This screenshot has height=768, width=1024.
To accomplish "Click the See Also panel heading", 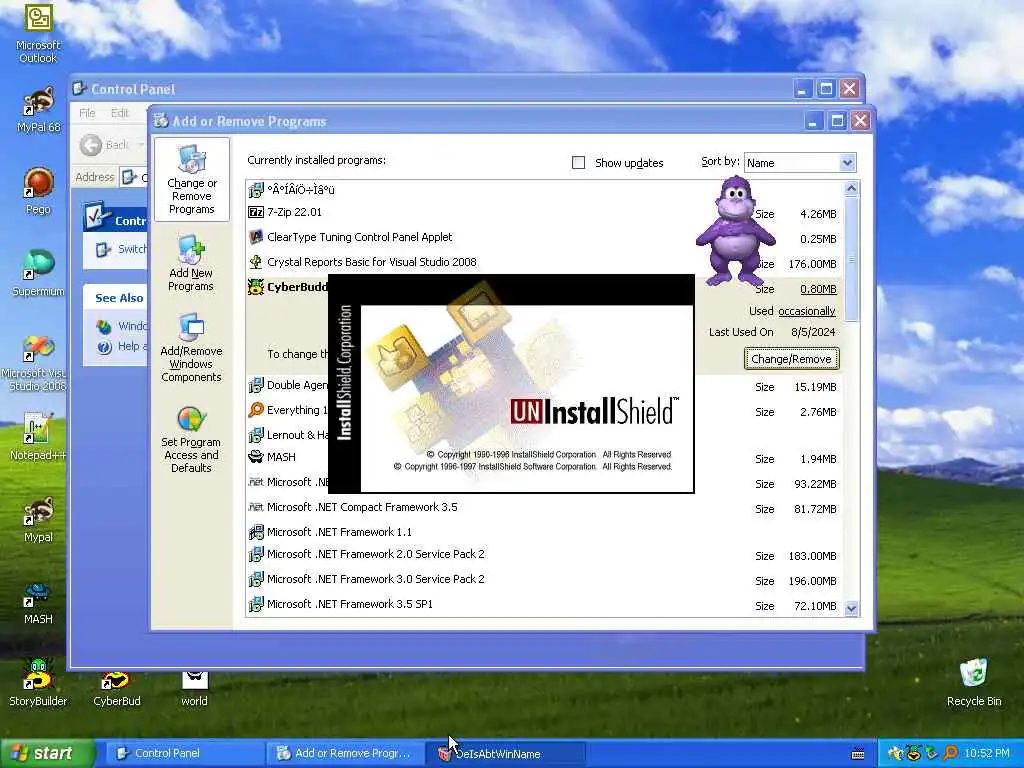I will coord(119,298).
